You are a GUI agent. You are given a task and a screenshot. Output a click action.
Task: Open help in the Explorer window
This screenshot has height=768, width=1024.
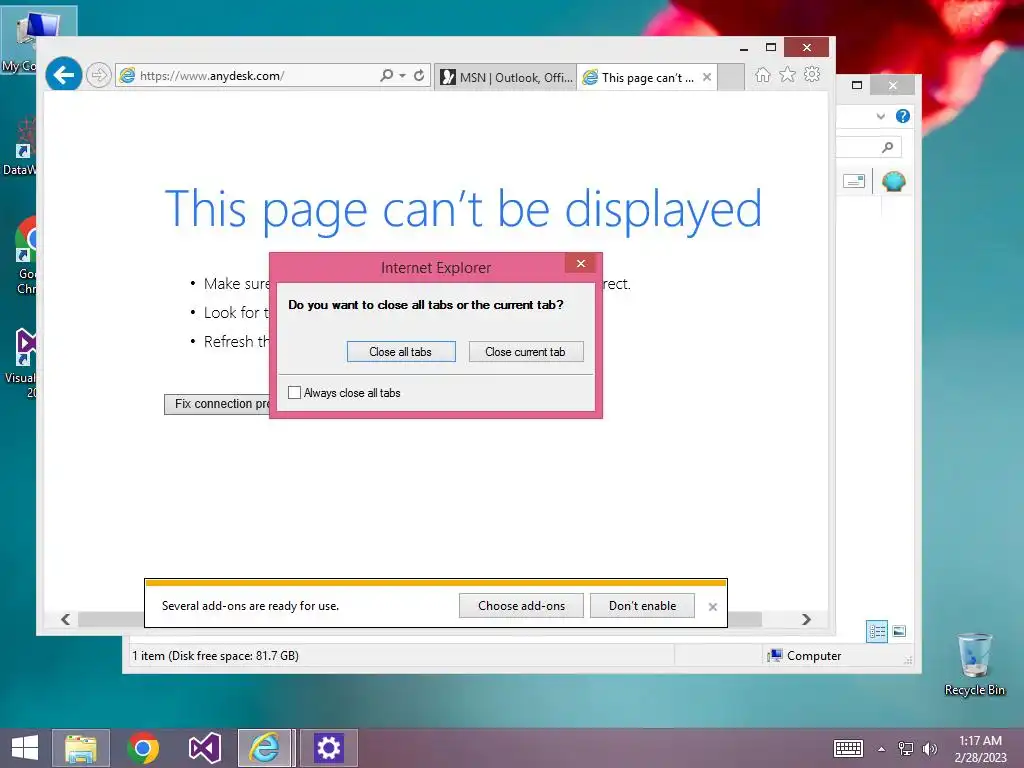coord(903,116)
